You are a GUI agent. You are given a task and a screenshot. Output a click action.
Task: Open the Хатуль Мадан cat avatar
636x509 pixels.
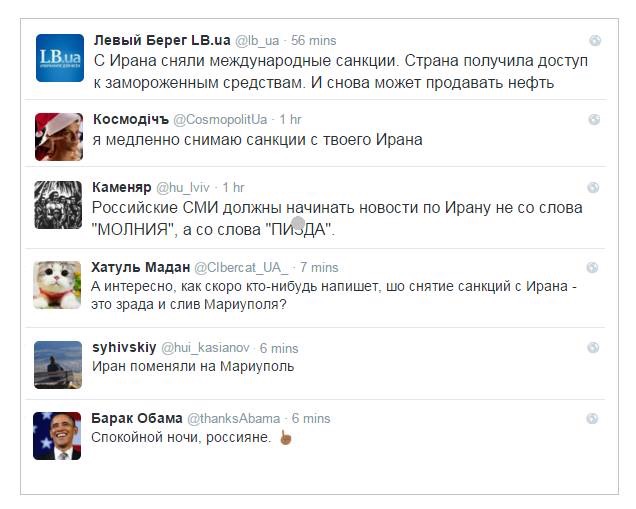coord(58,285)
